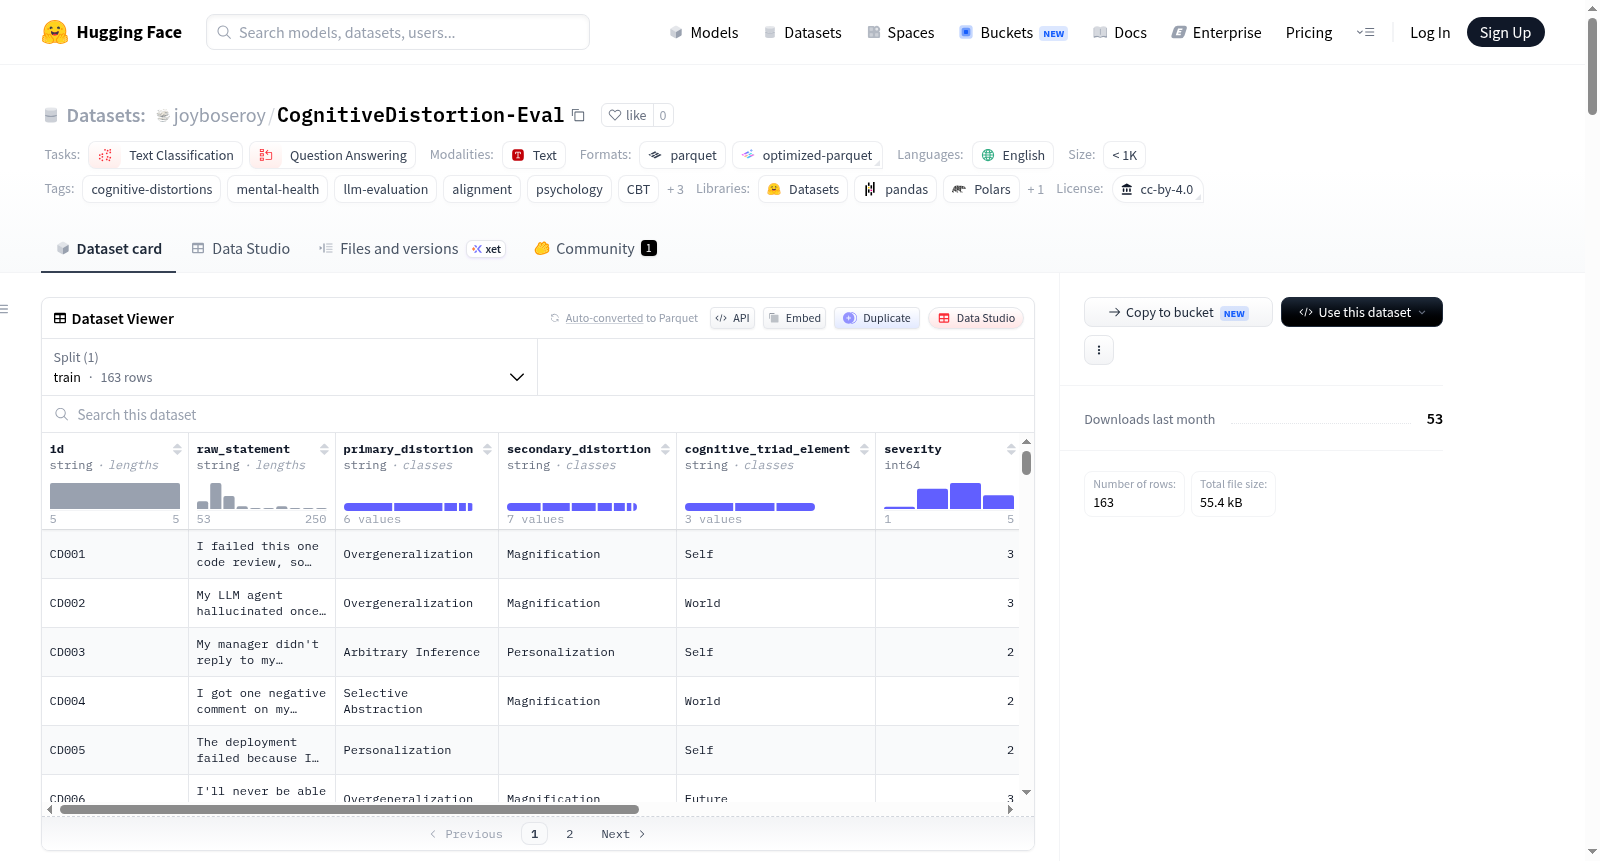Toggle sort on the id column
Screen dimensions: 1600x861
tap(177, 449)
